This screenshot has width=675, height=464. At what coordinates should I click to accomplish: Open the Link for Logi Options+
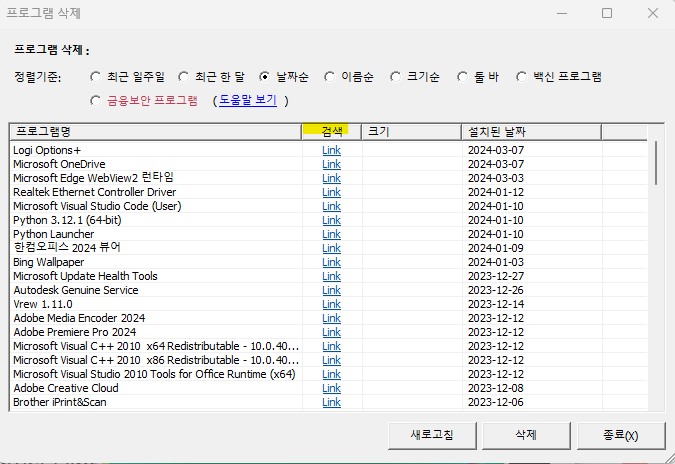331,150
